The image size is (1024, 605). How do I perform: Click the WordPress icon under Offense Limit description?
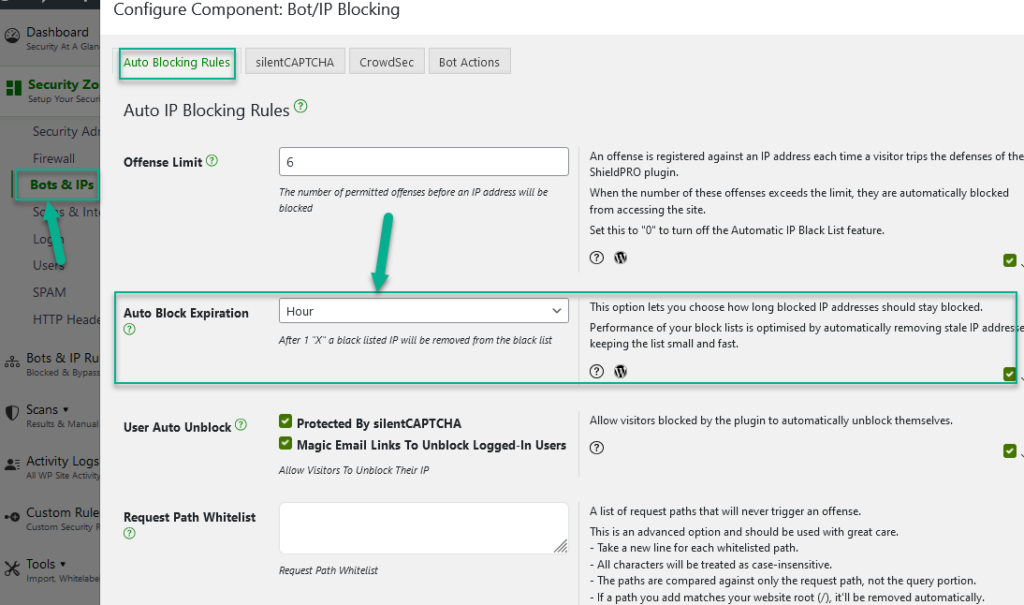pyautogui.click(x=620, y=257)
